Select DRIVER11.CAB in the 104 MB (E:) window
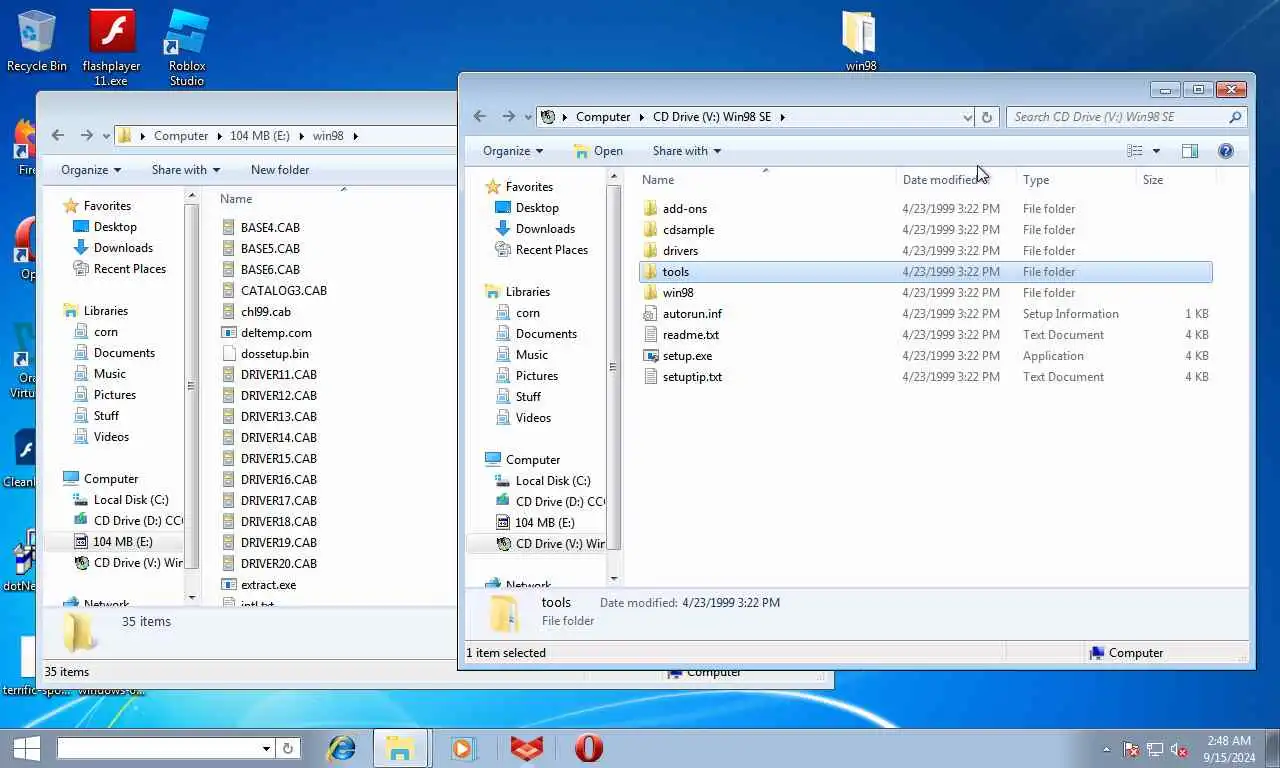1280x768 pixels. 278,375
